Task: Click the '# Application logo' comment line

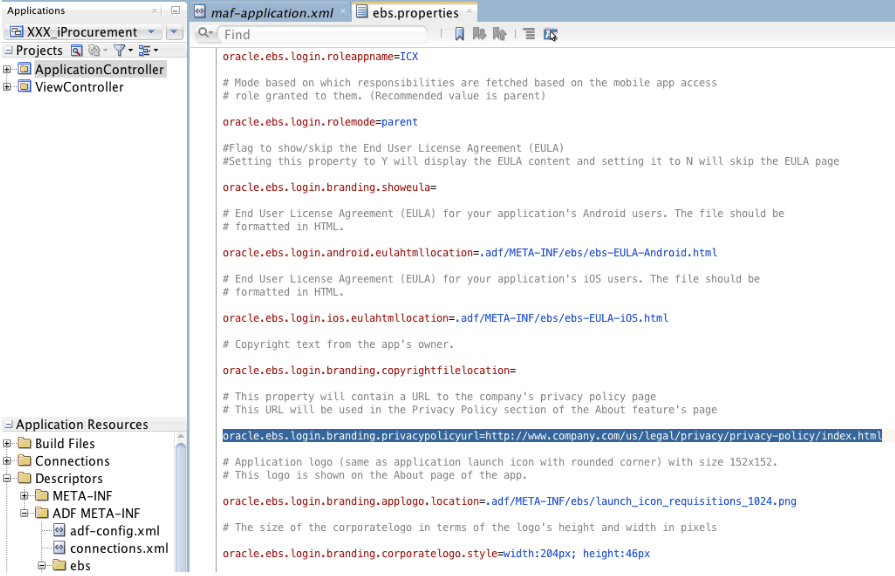Action: tap(500, 462)
